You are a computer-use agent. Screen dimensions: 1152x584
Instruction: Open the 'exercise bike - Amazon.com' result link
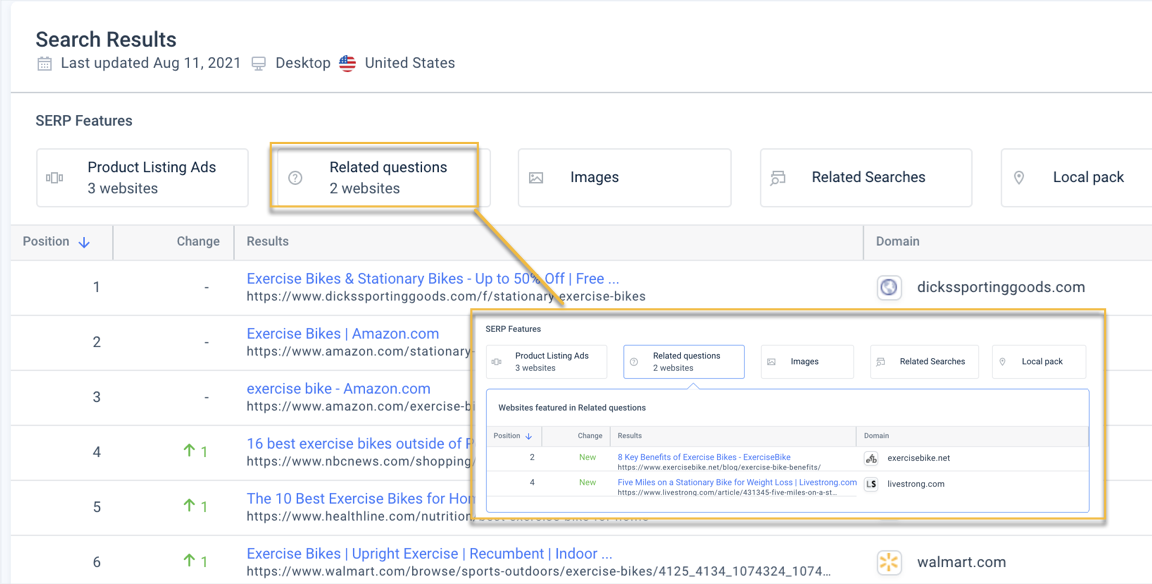click(339, 389)
